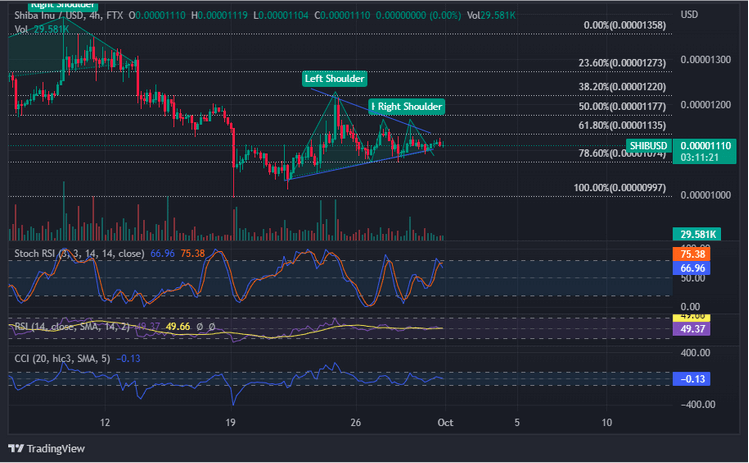Click the 26 date on time axis

click(355, 422)
